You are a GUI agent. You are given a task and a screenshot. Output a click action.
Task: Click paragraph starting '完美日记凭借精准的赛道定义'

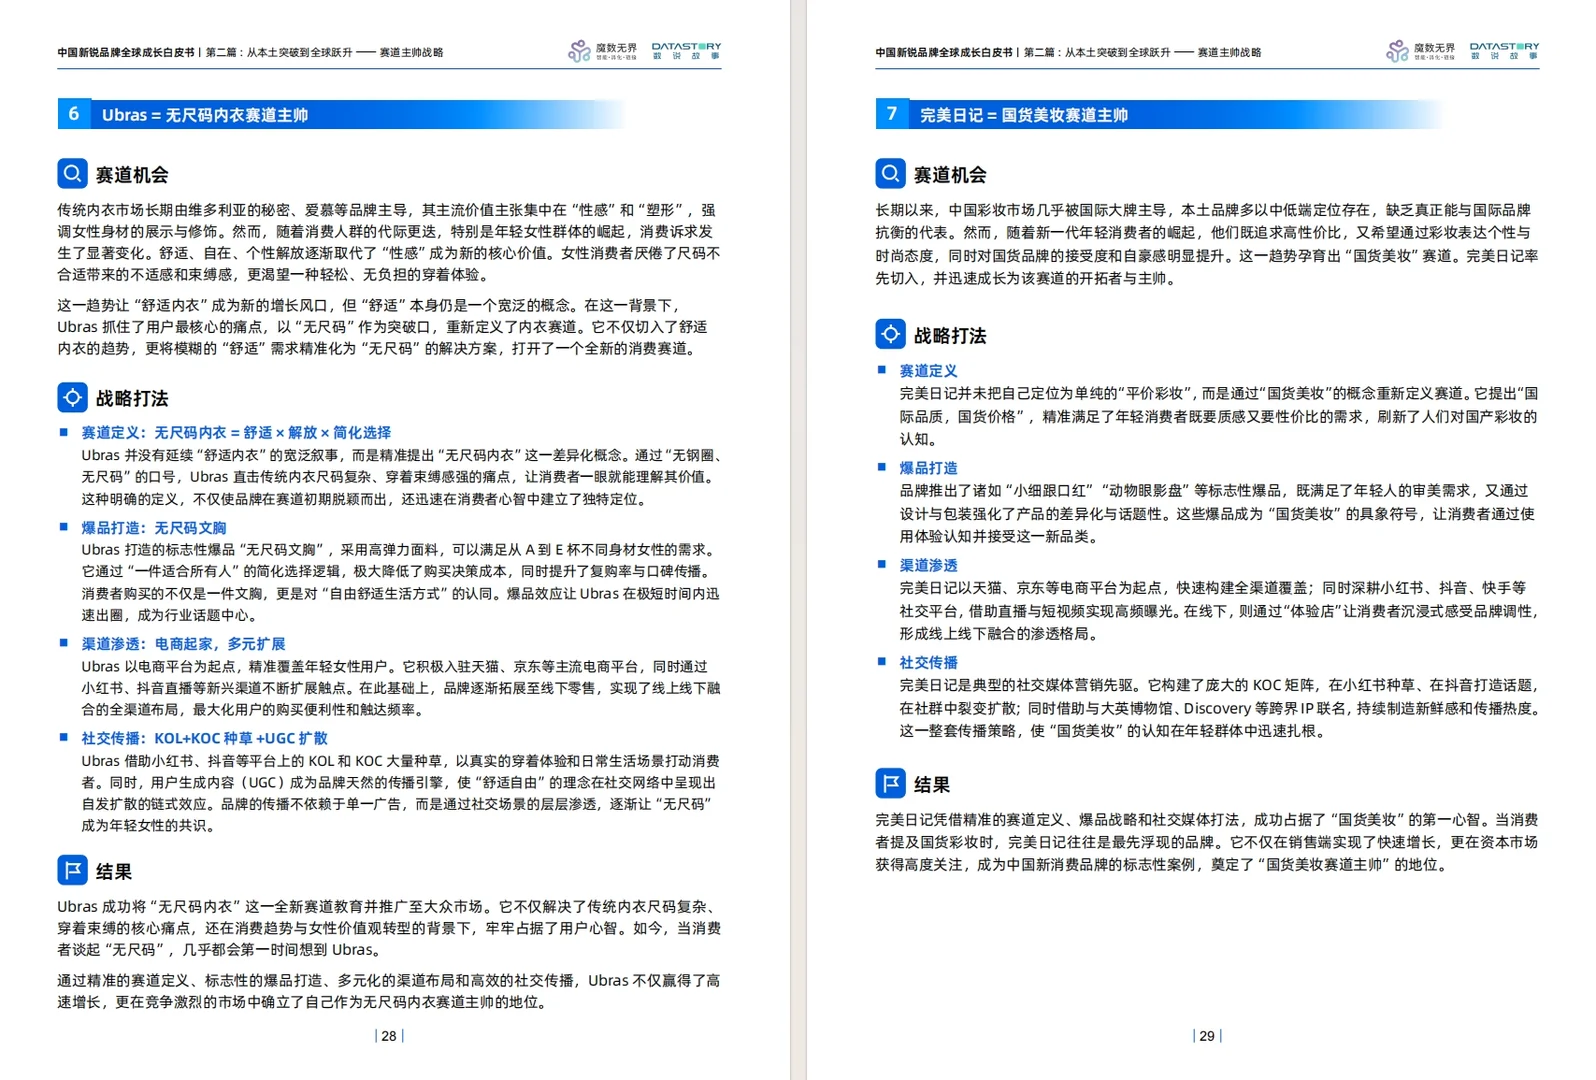point(1207,842)
